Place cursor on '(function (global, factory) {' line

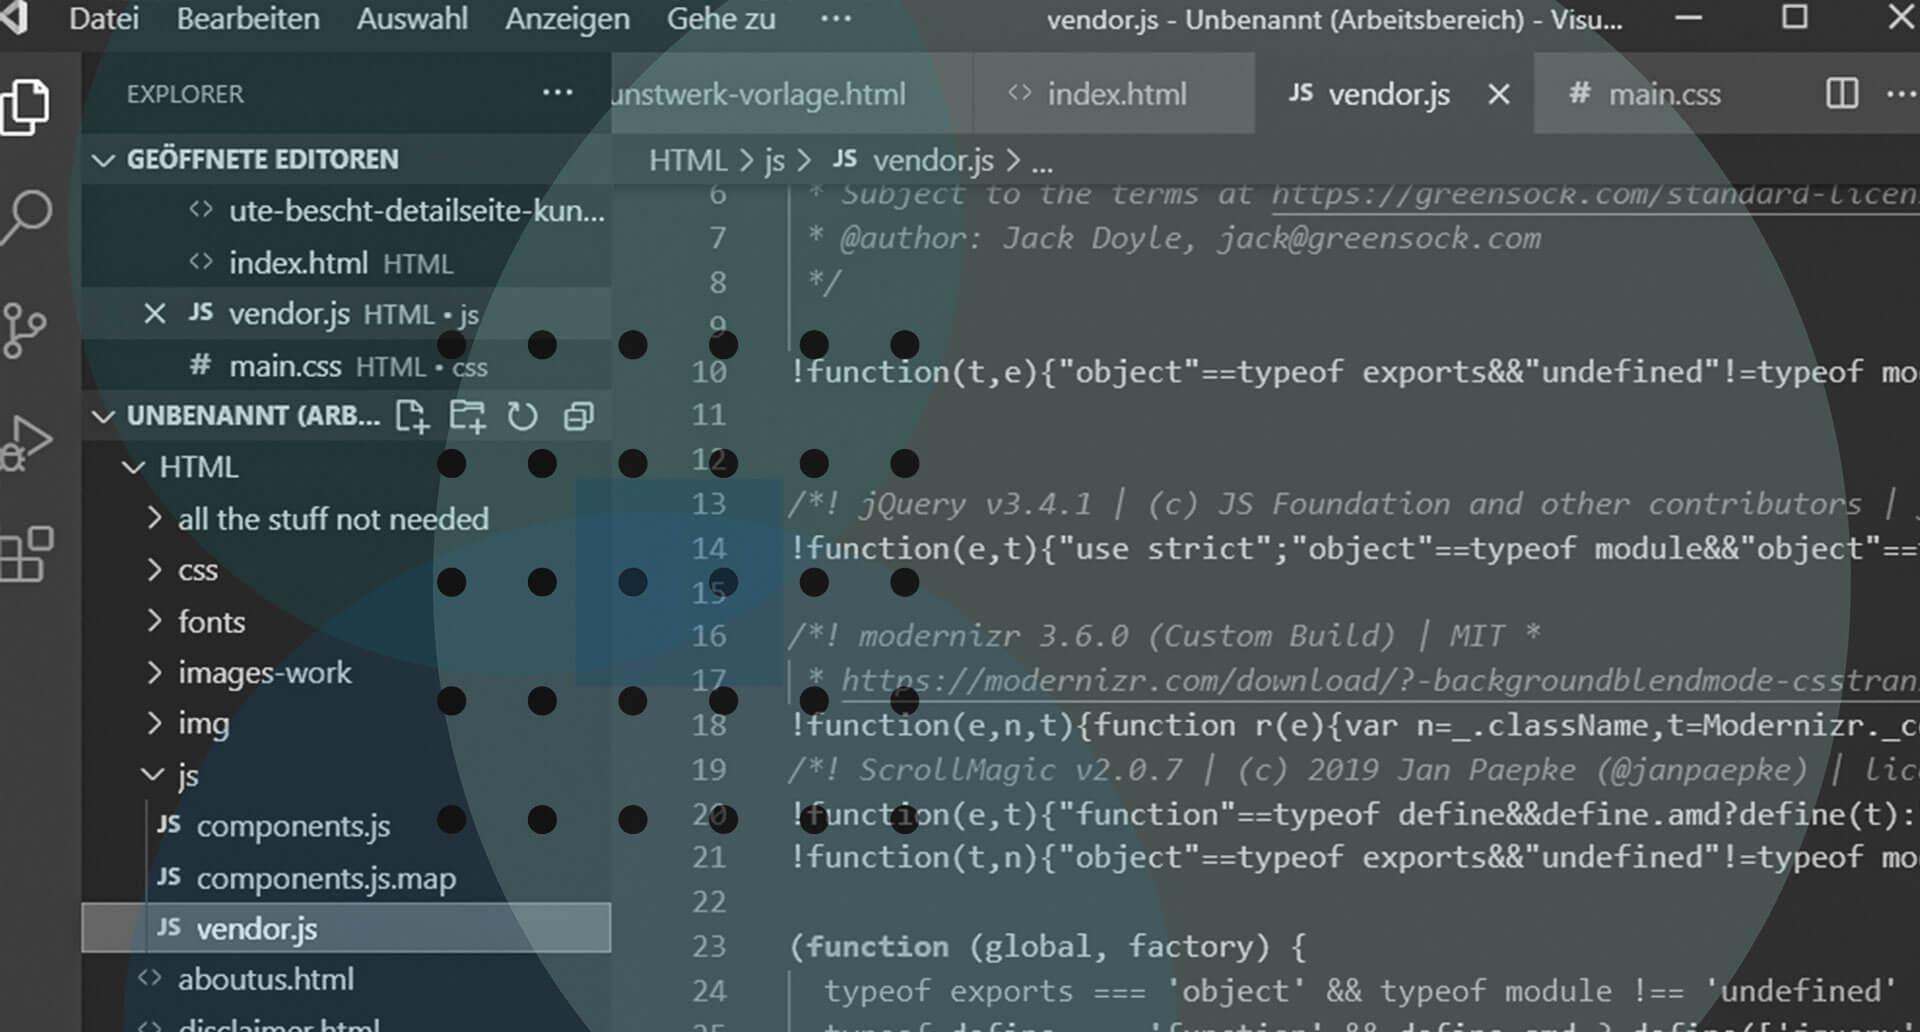coord(1048,946)
